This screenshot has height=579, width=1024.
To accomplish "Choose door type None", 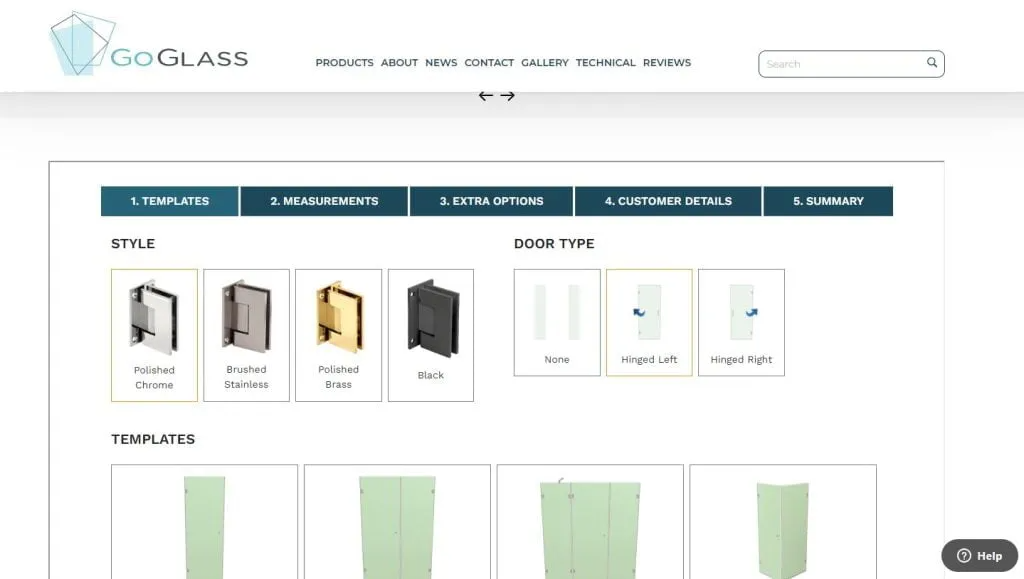I will pyautogui.click(x=557, y=322).
